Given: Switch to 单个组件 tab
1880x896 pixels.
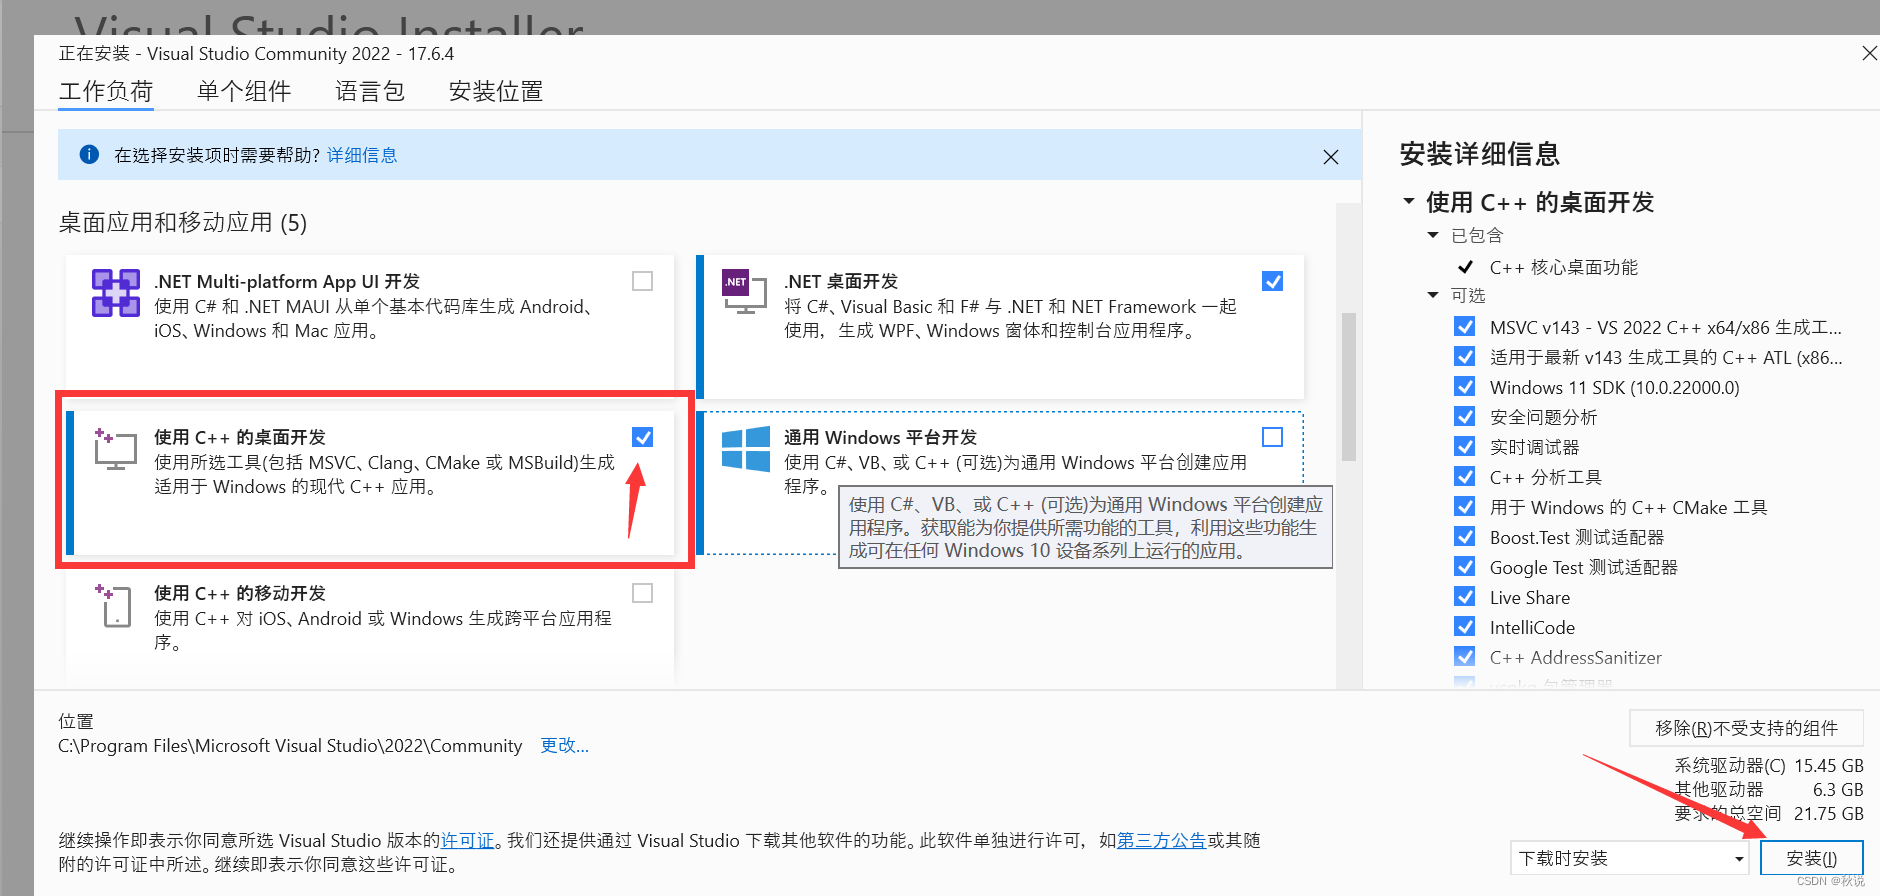Looking at the screenshot, I should [x=244, y=92].
